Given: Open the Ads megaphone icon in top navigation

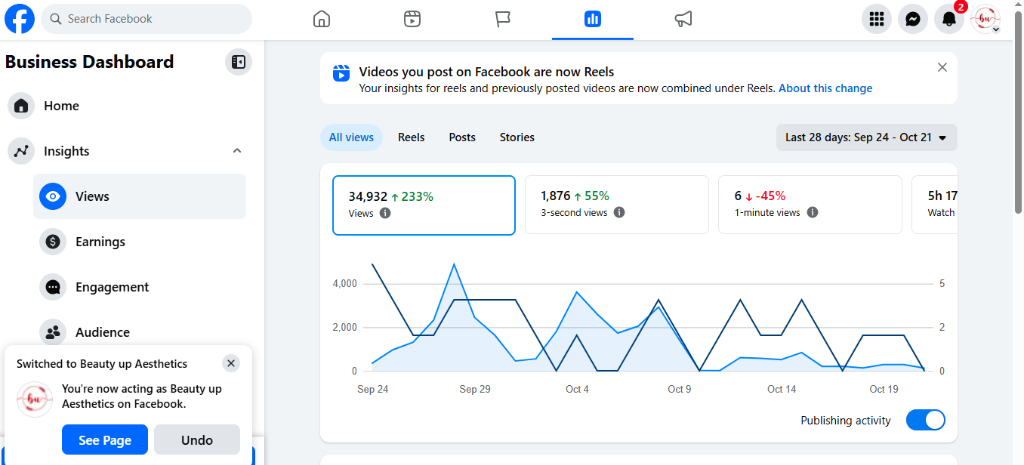Looking at the screenshot, I should pos(683,19).
